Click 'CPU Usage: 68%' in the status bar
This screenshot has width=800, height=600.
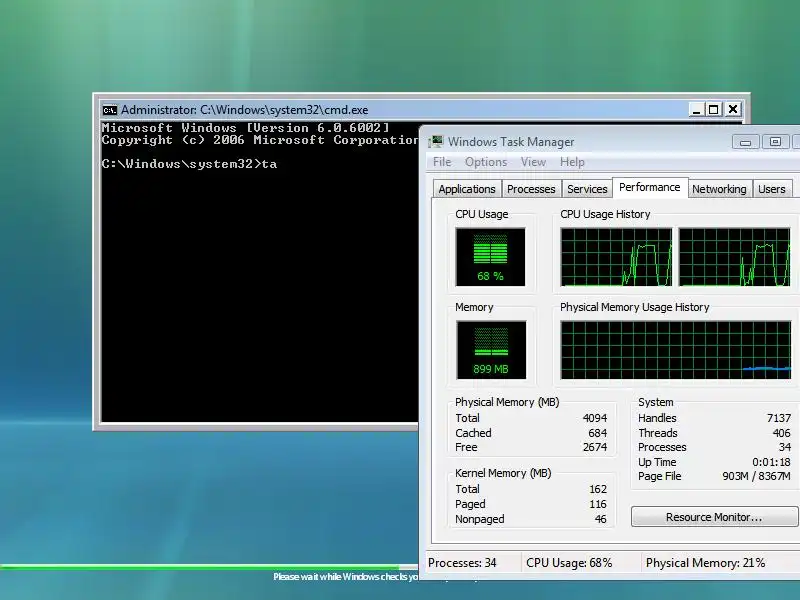coord(569,563)
